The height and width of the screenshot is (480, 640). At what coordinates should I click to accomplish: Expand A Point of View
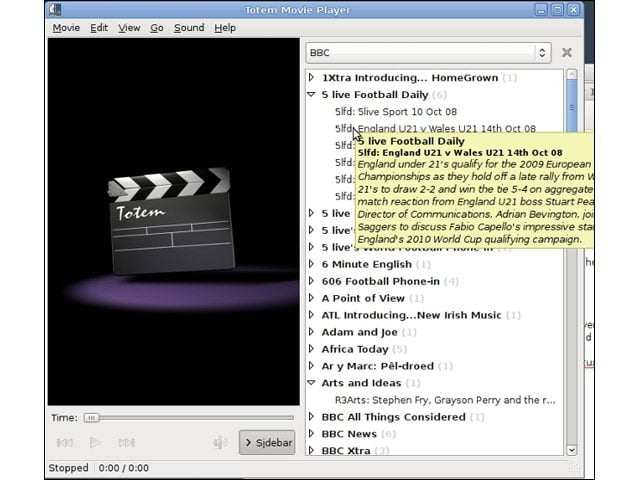(311, 298)
